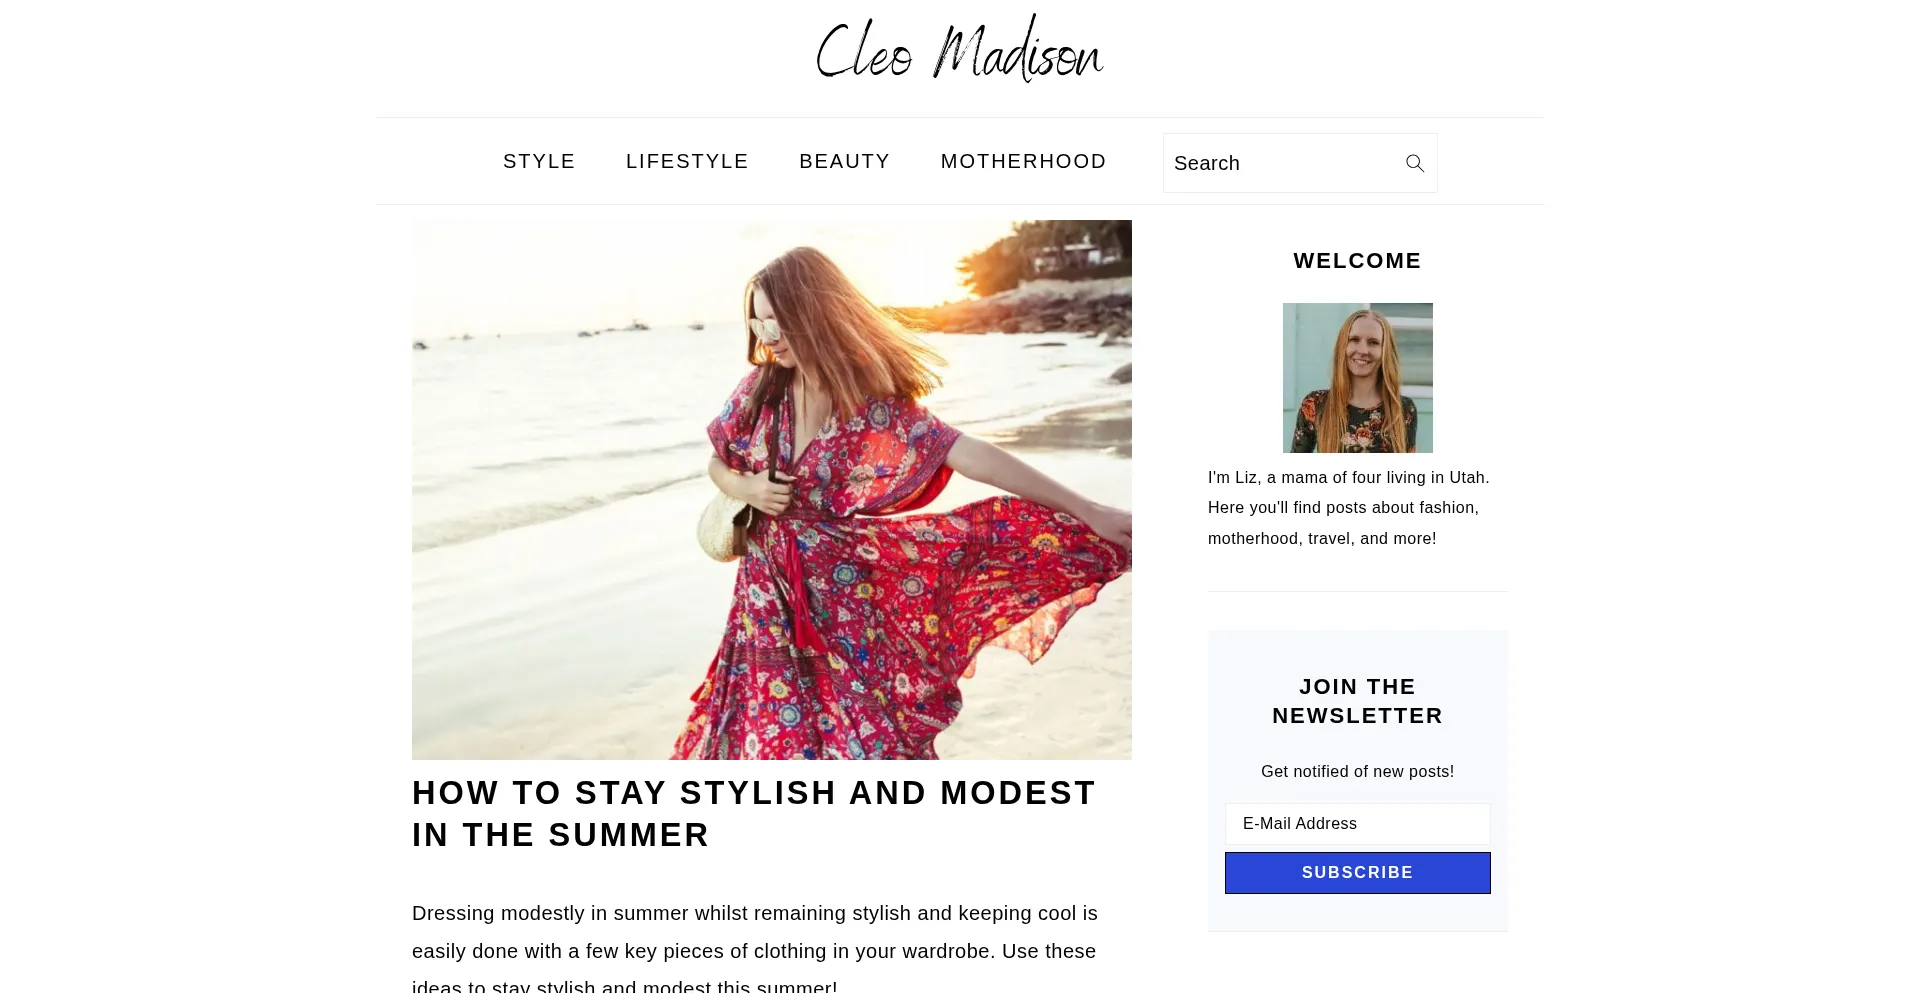Click the 'I'm Liz' intro text
The width and height of the screenshot is (1920, 993).
(1349, 508)
